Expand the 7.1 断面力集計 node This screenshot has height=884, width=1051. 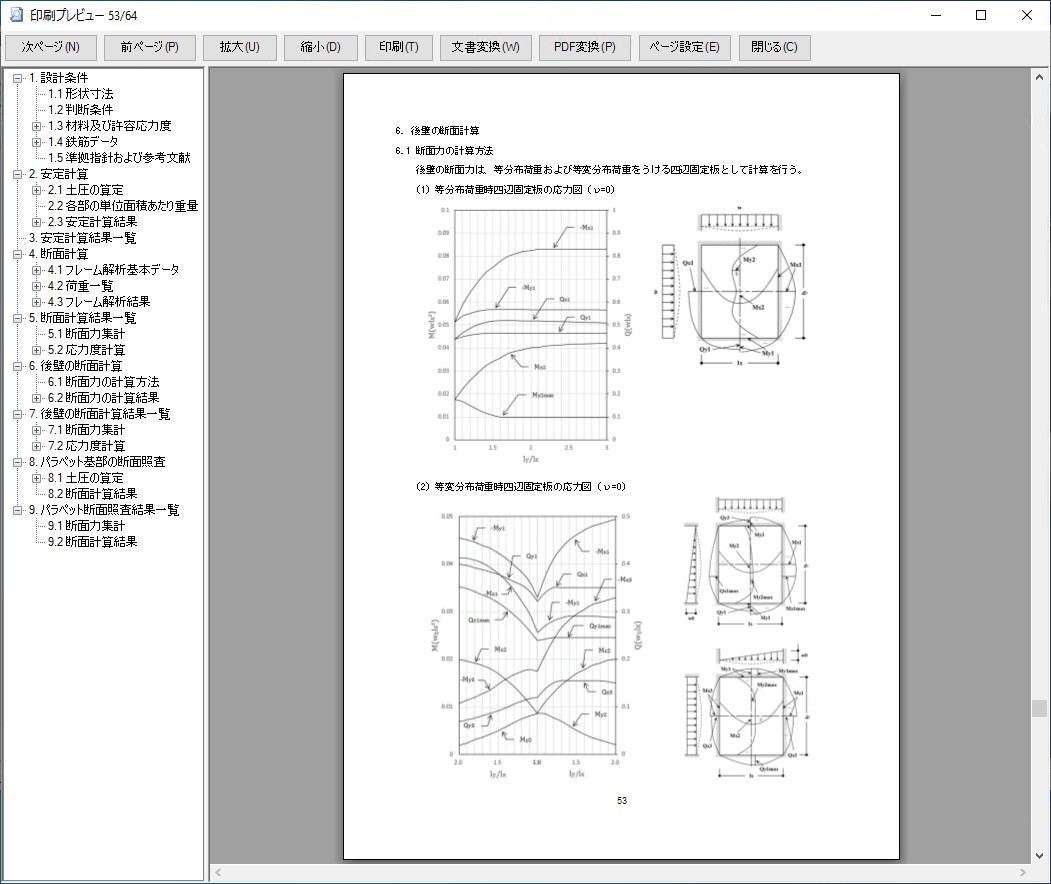37,430
